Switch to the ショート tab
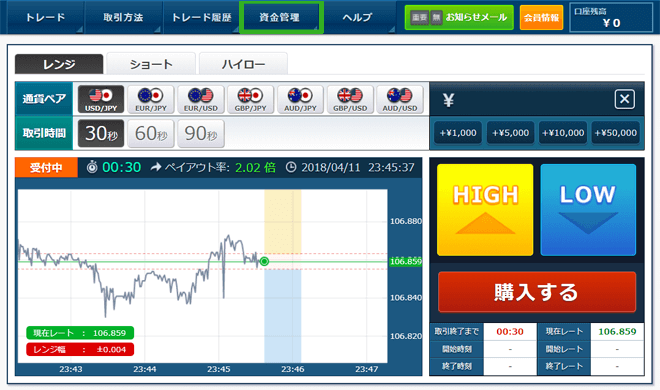The image size is (660, 390). (151, 64)
